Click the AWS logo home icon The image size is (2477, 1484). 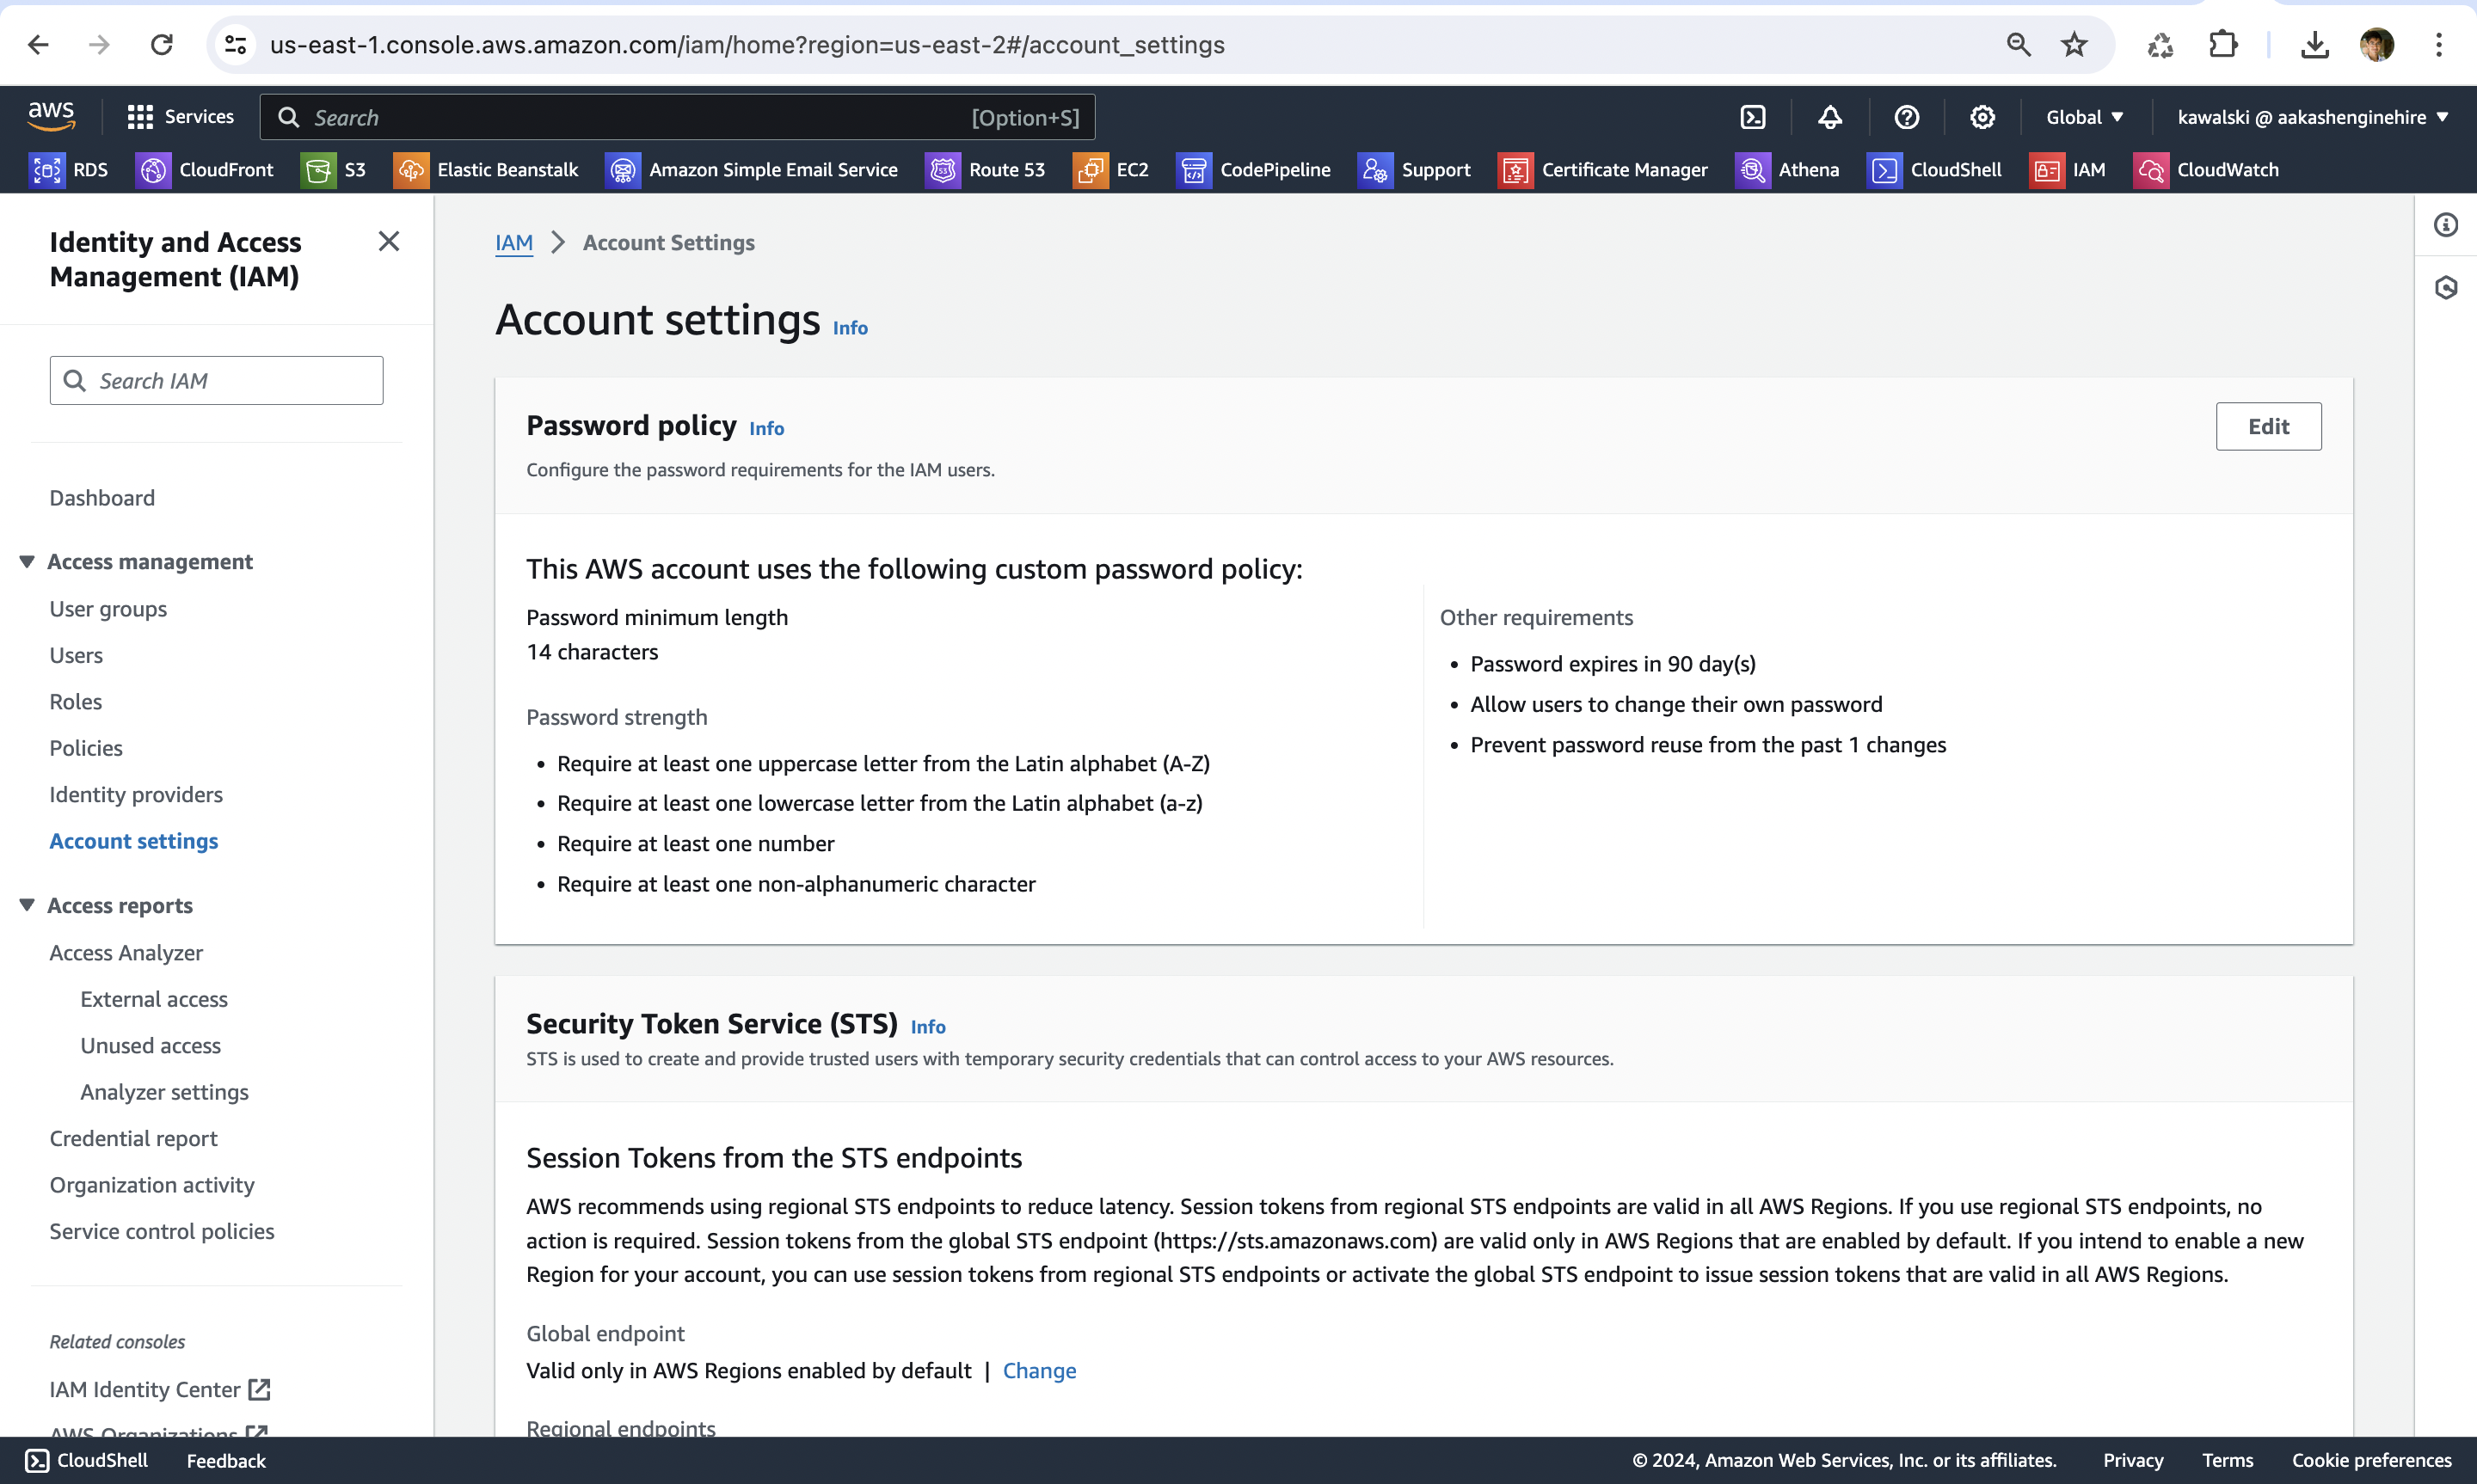pos(51,116)
